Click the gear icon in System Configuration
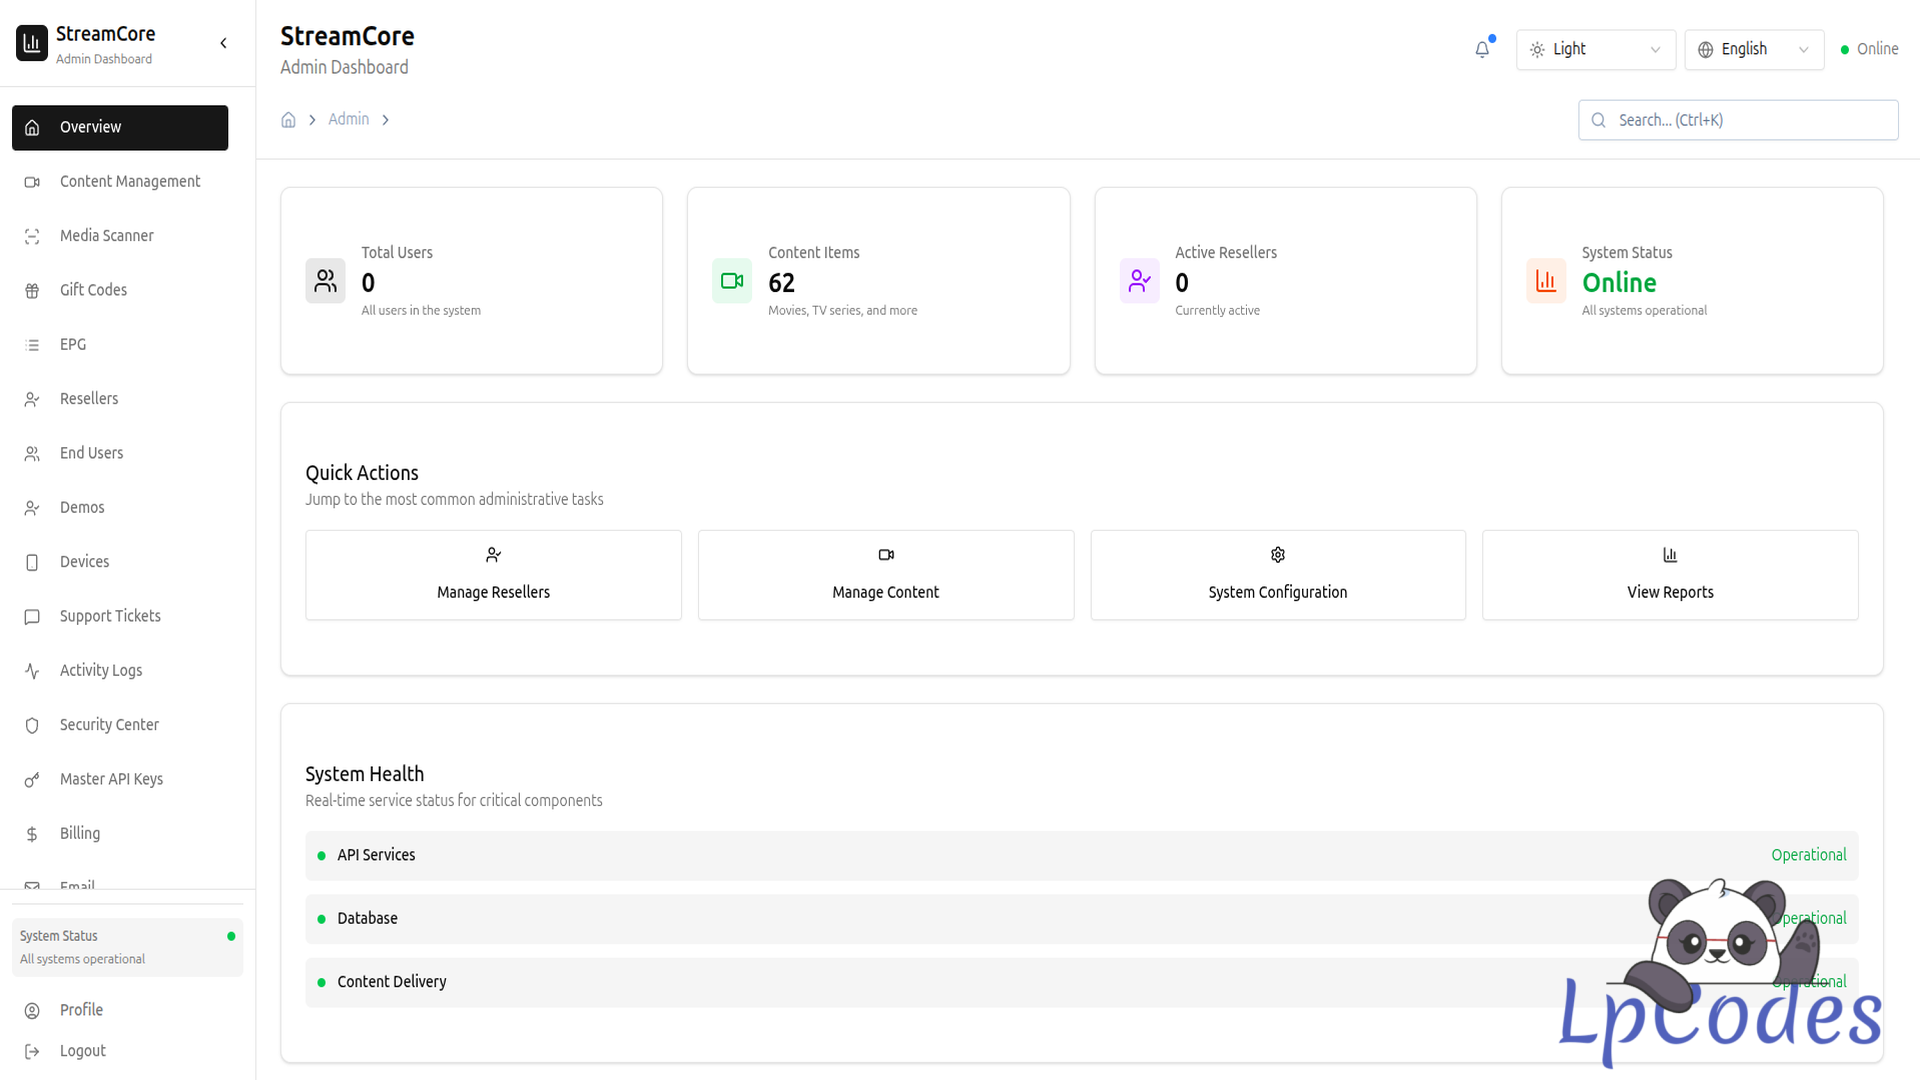The height and width of the screenshot is (1080, 1920). point(1278,555)
